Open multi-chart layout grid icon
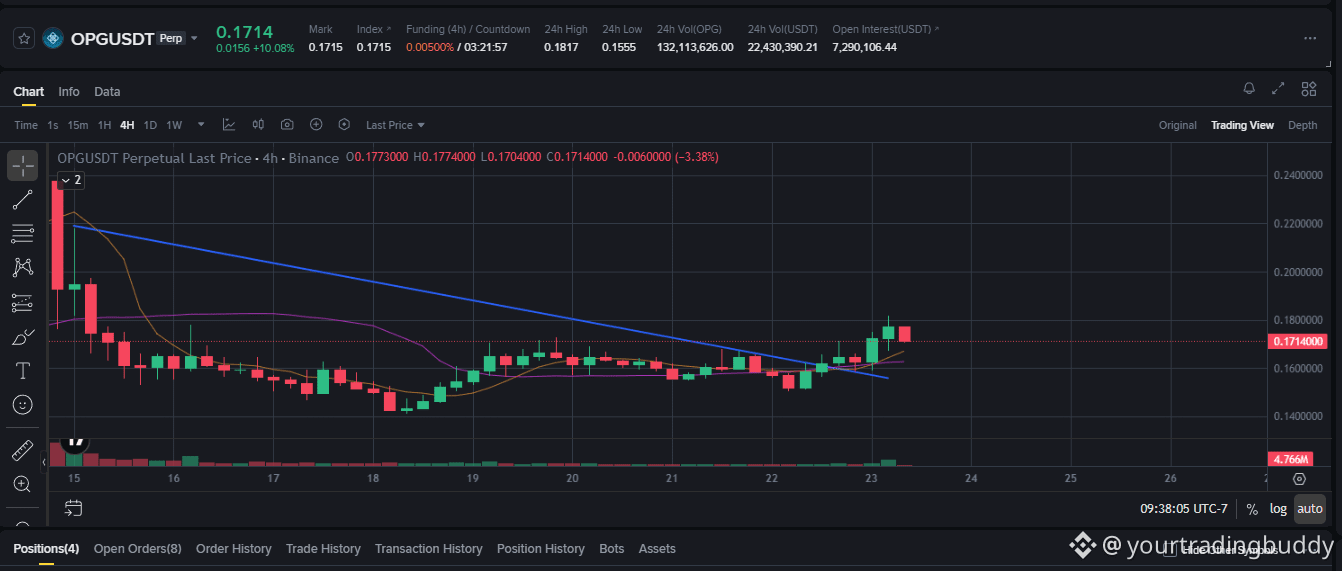The width and height of the screenshot is (1342, 571). click(1308, 89)
